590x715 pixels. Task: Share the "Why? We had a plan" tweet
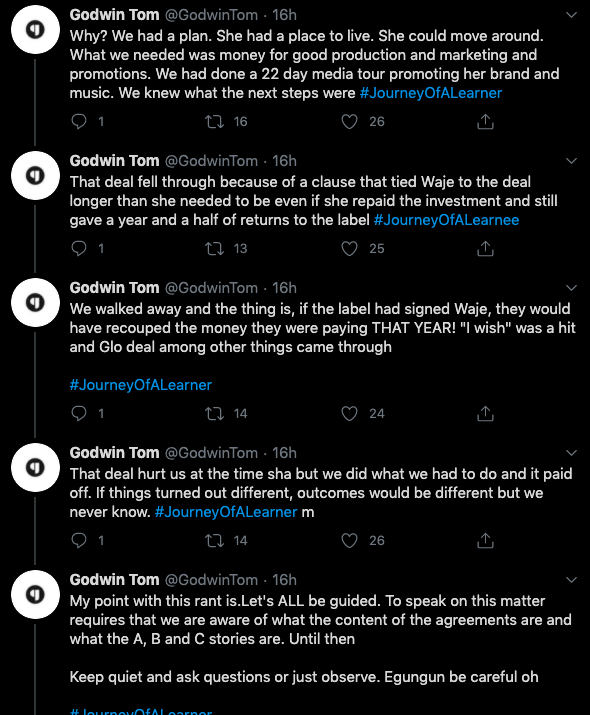[485, 121]
